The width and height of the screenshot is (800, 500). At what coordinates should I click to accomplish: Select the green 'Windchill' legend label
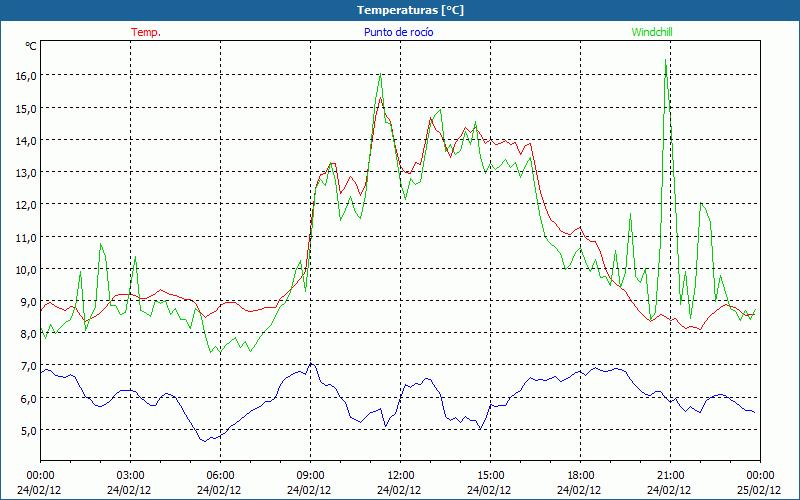(652, 32)
